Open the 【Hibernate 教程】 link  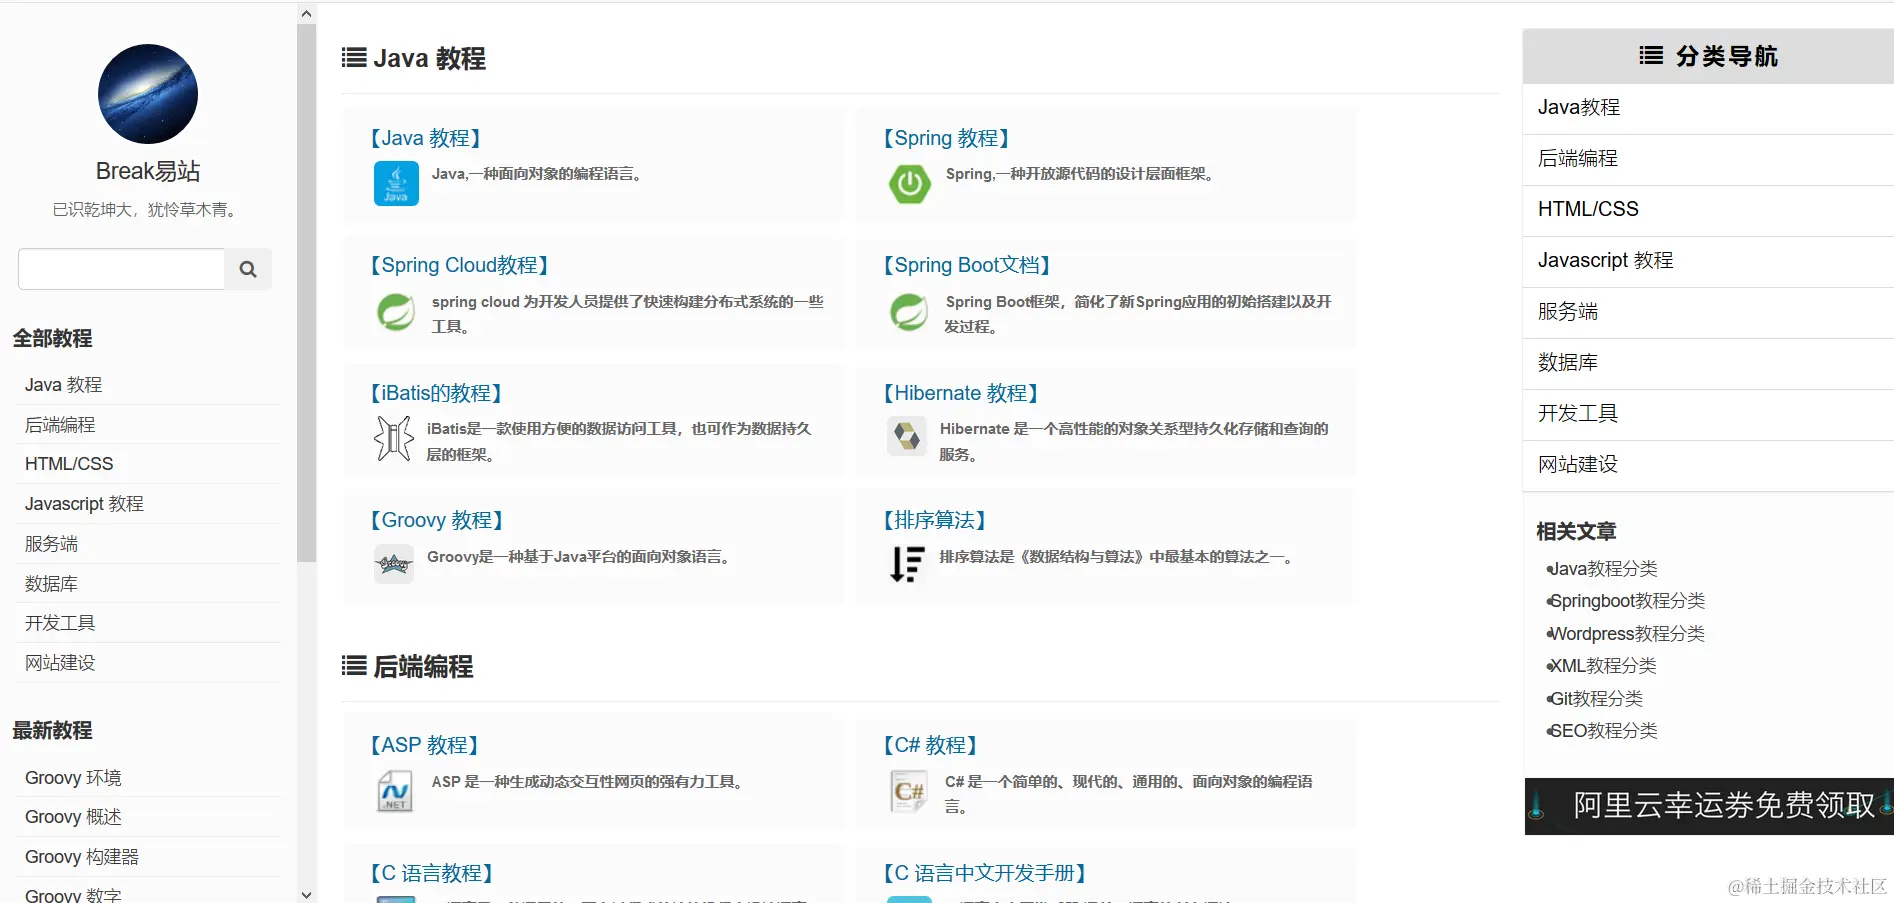click(x=960, y=393)
